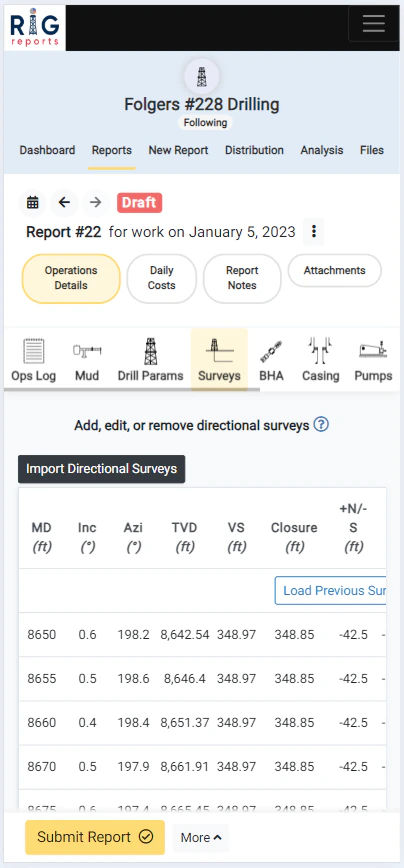Open the calendar date picker icon
Viewport: 404px width, 868px height.
pyautogui.click(x=33, y=203)
